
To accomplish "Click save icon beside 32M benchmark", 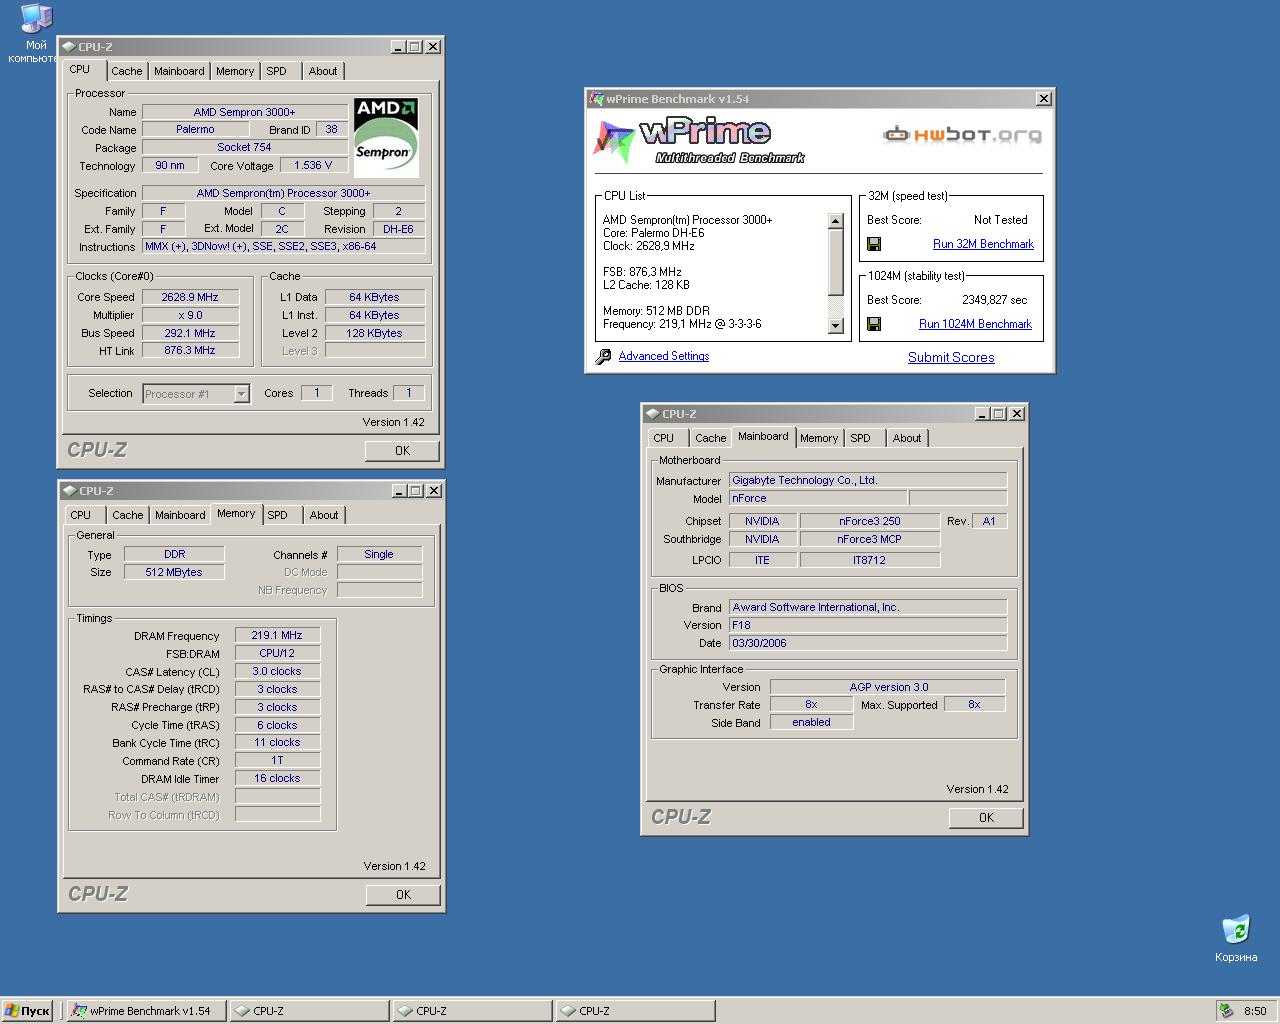I will 874,244.
